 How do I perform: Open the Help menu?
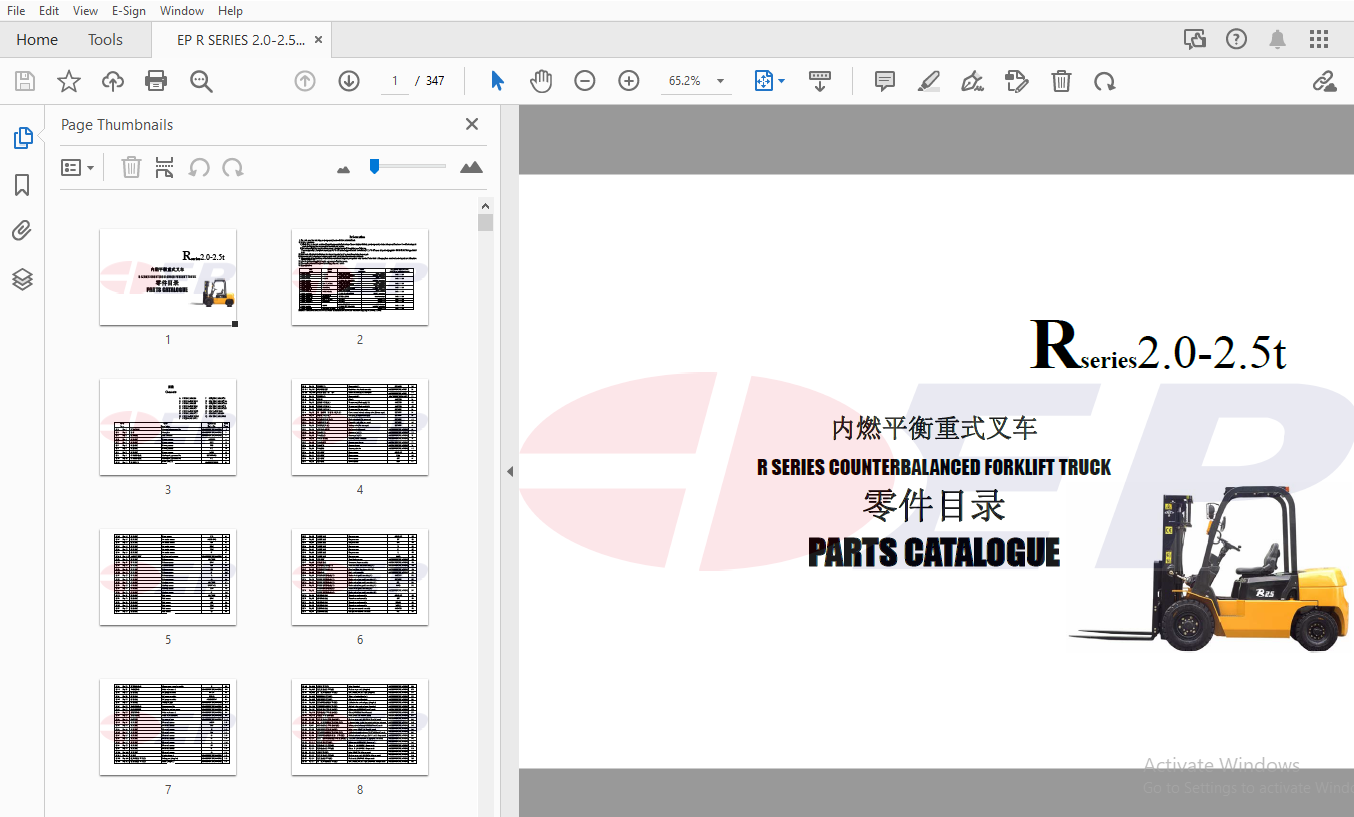tap(230, 10)
